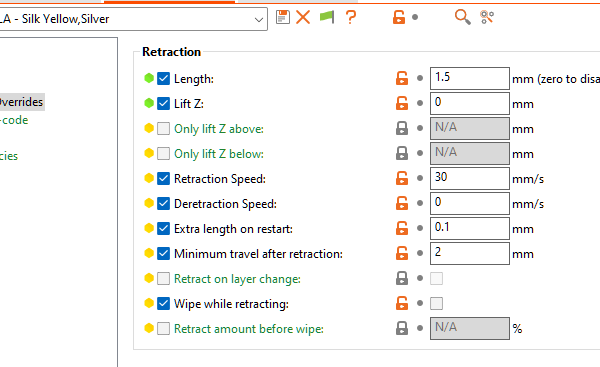
Task: Click orange lock for Minimum travel after retraction
Action: coord(402,253)
